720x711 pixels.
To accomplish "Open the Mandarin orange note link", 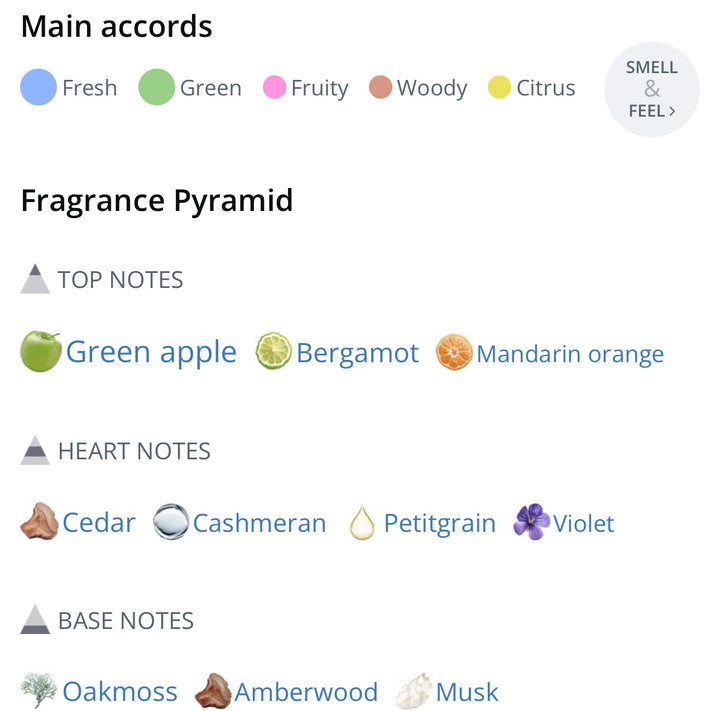I will pos(570,354).
